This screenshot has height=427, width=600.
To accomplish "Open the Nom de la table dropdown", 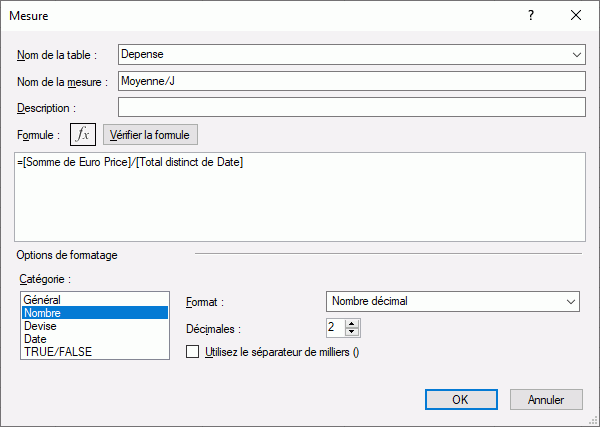I will (577, 54).
